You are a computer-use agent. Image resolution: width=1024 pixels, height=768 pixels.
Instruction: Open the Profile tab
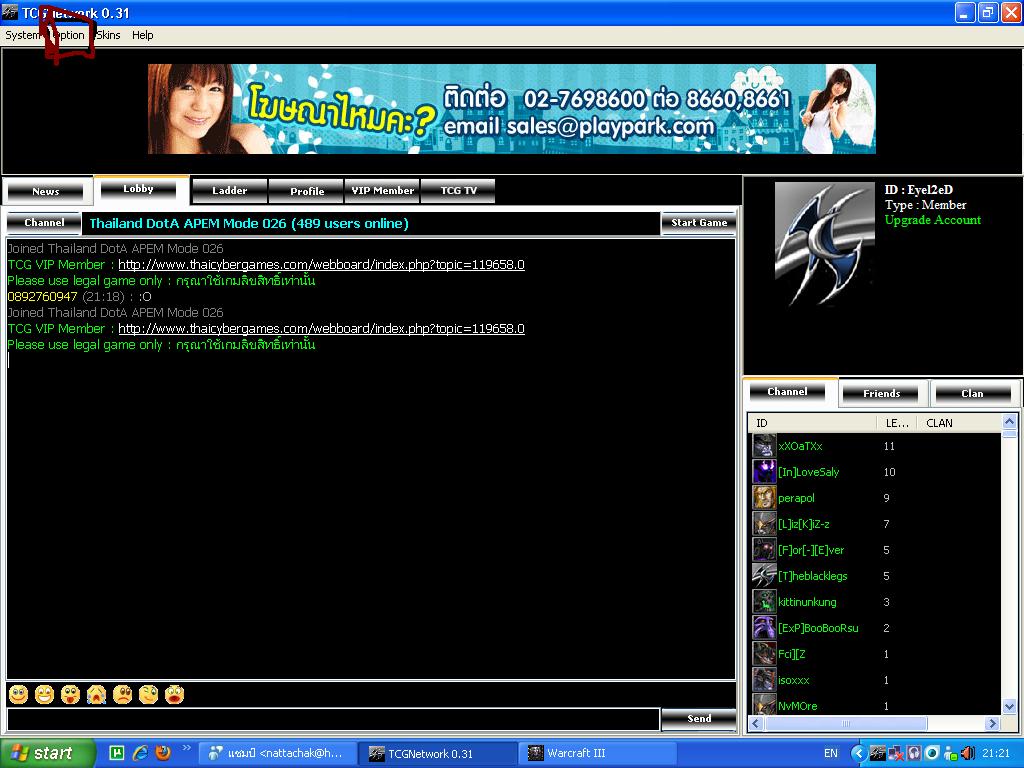click(x=307, y=191)
